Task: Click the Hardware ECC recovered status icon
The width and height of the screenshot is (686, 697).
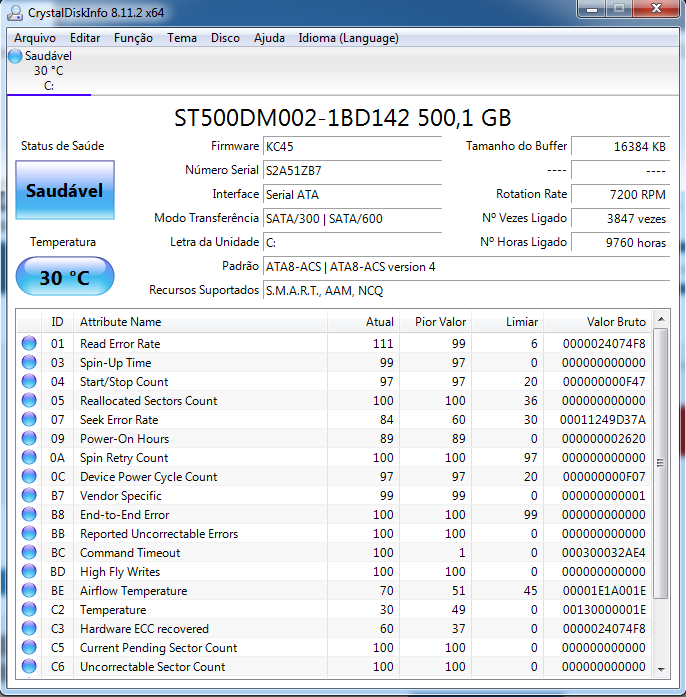Action: click(x=29, y=629)
